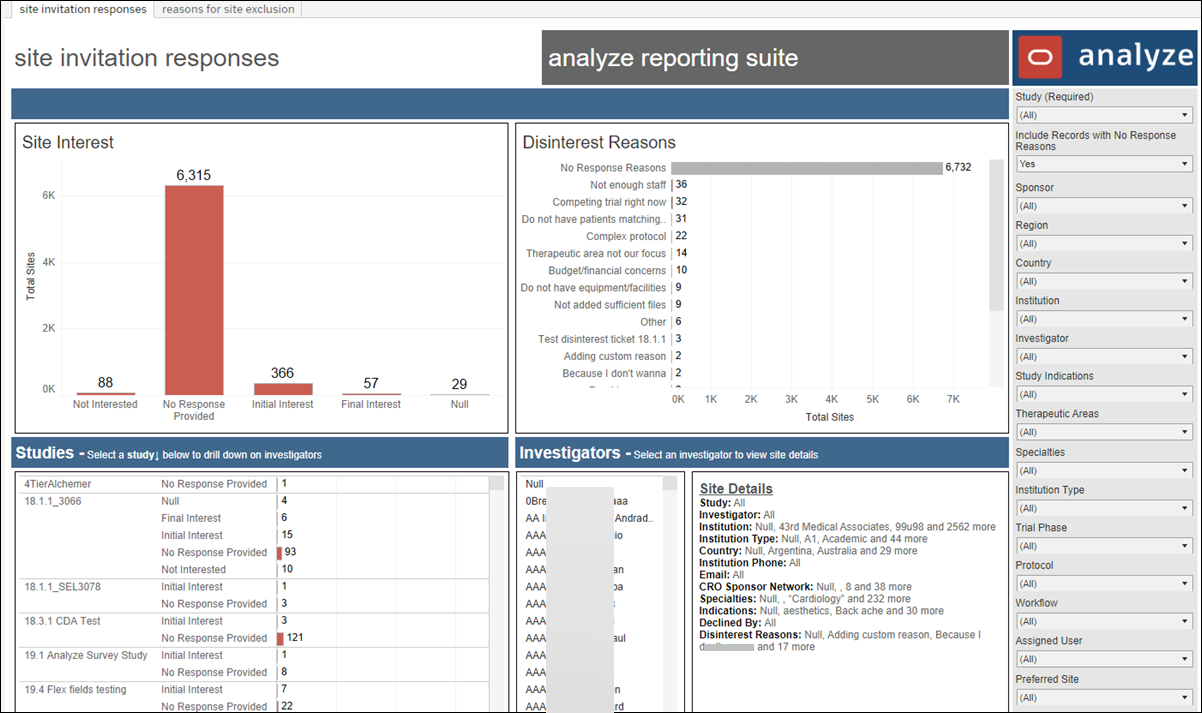Image resolution: width=1202 pixels, height=713 pixels.
Task: Open the Institution filter dropdown
Action: [x=1104, y=319]
